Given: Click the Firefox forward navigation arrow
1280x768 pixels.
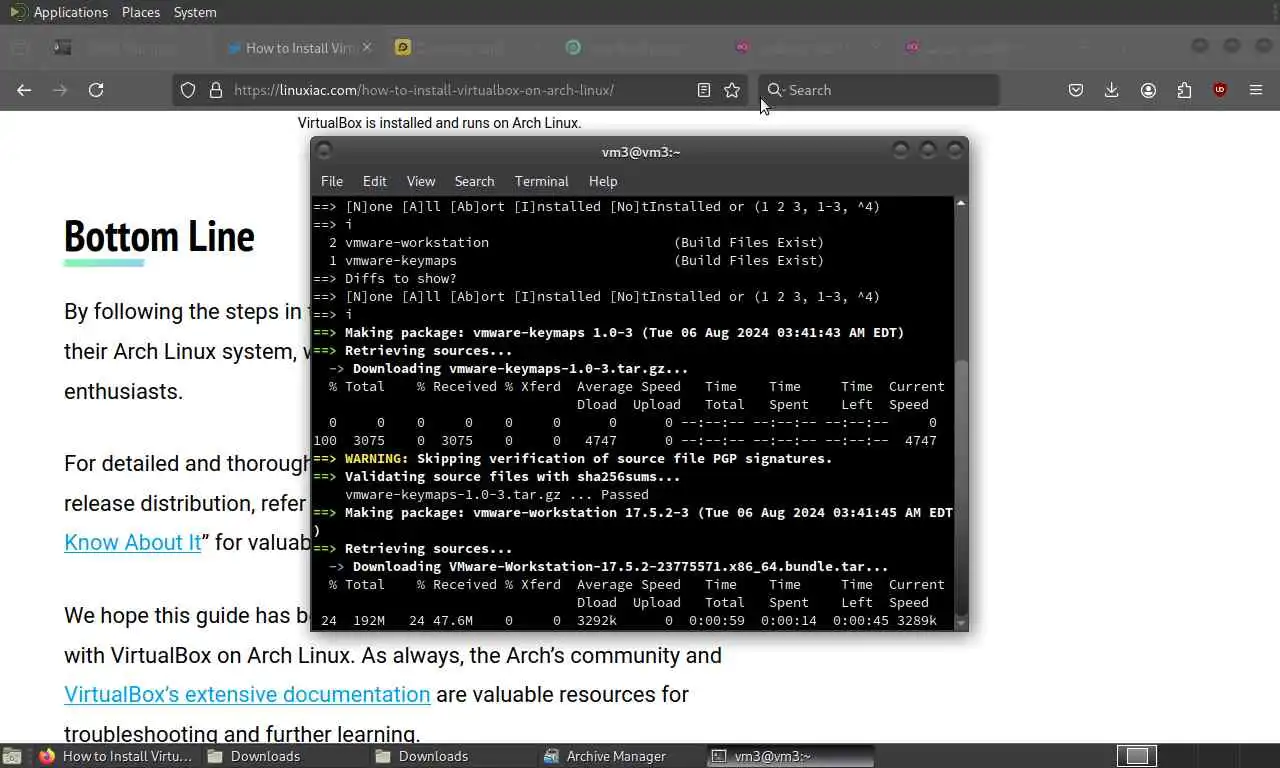Looking at the screenshot, I should point(60,90).
